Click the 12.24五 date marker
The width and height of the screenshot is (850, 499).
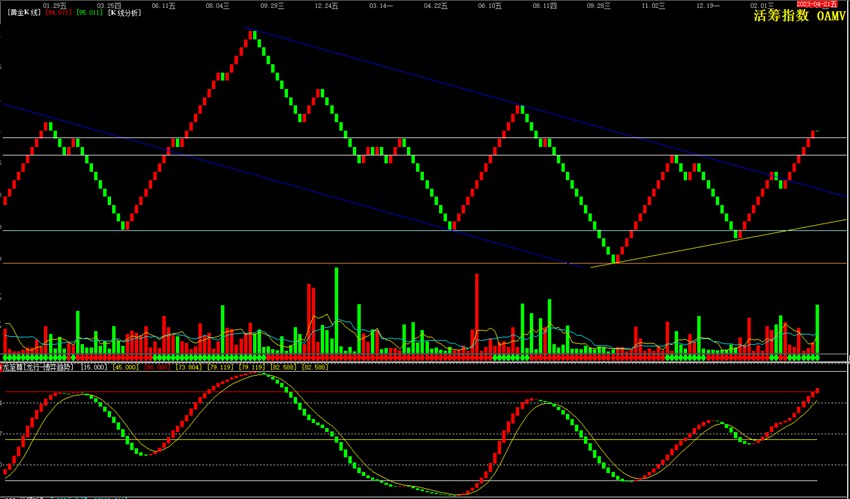tap(327, 5)
